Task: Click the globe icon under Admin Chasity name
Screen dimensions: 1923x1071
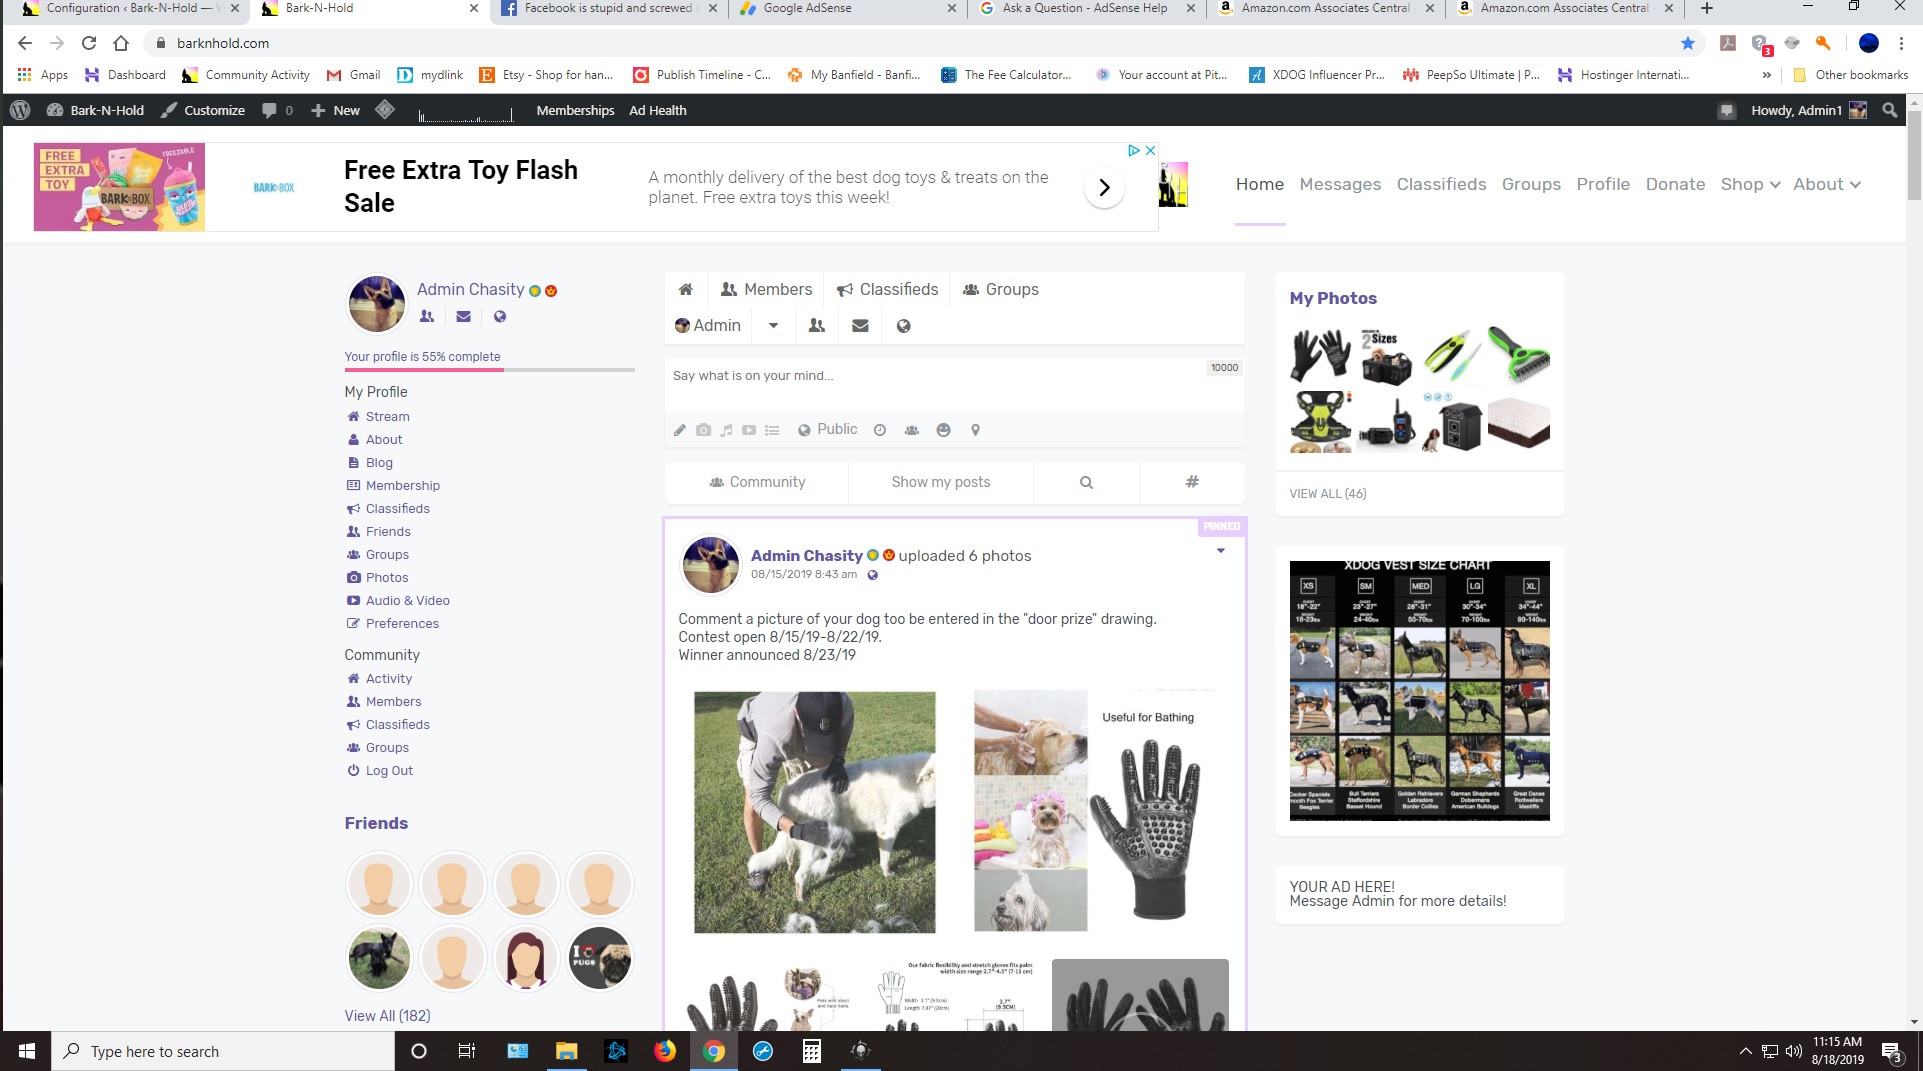Action: pyautogui.click(x=500, y=316)
